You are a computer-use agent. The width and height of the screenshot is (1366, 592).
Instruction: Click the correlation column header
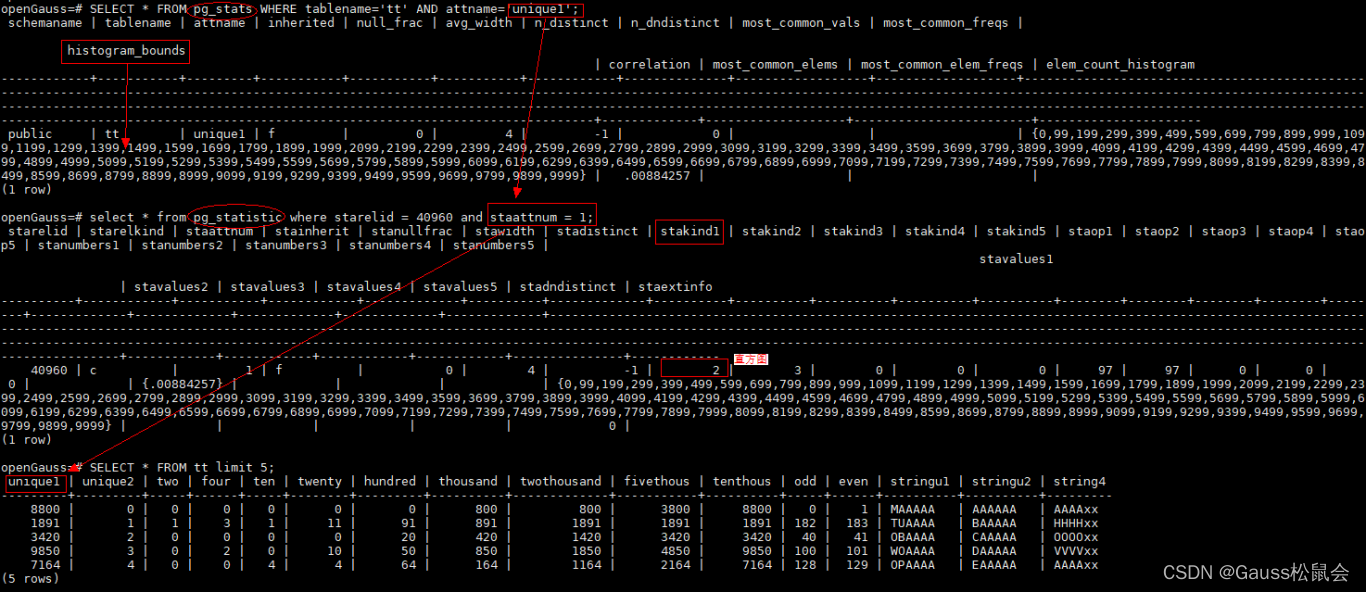(649, 65)
